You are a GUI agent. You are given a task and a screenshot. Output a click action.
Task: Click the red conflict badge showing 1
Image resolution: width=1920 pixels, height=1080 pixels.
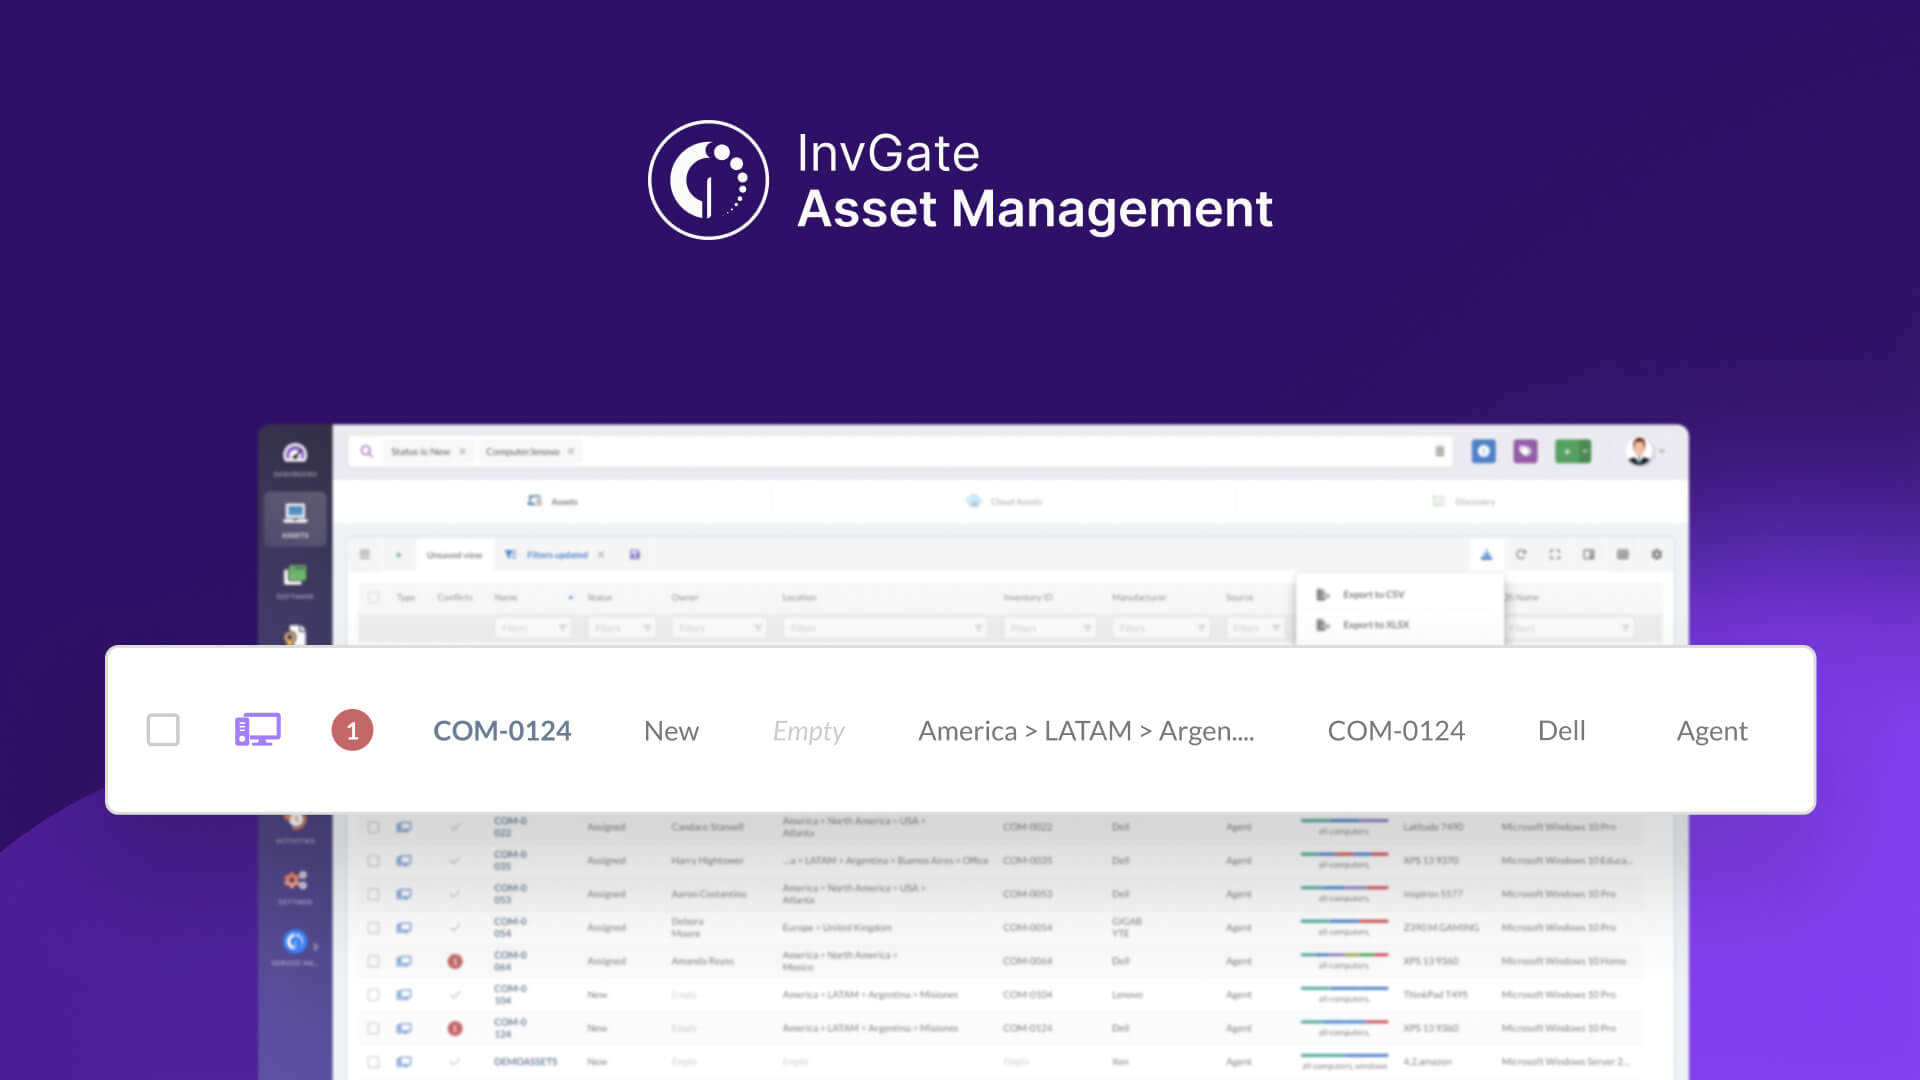(x=352, y=730)
